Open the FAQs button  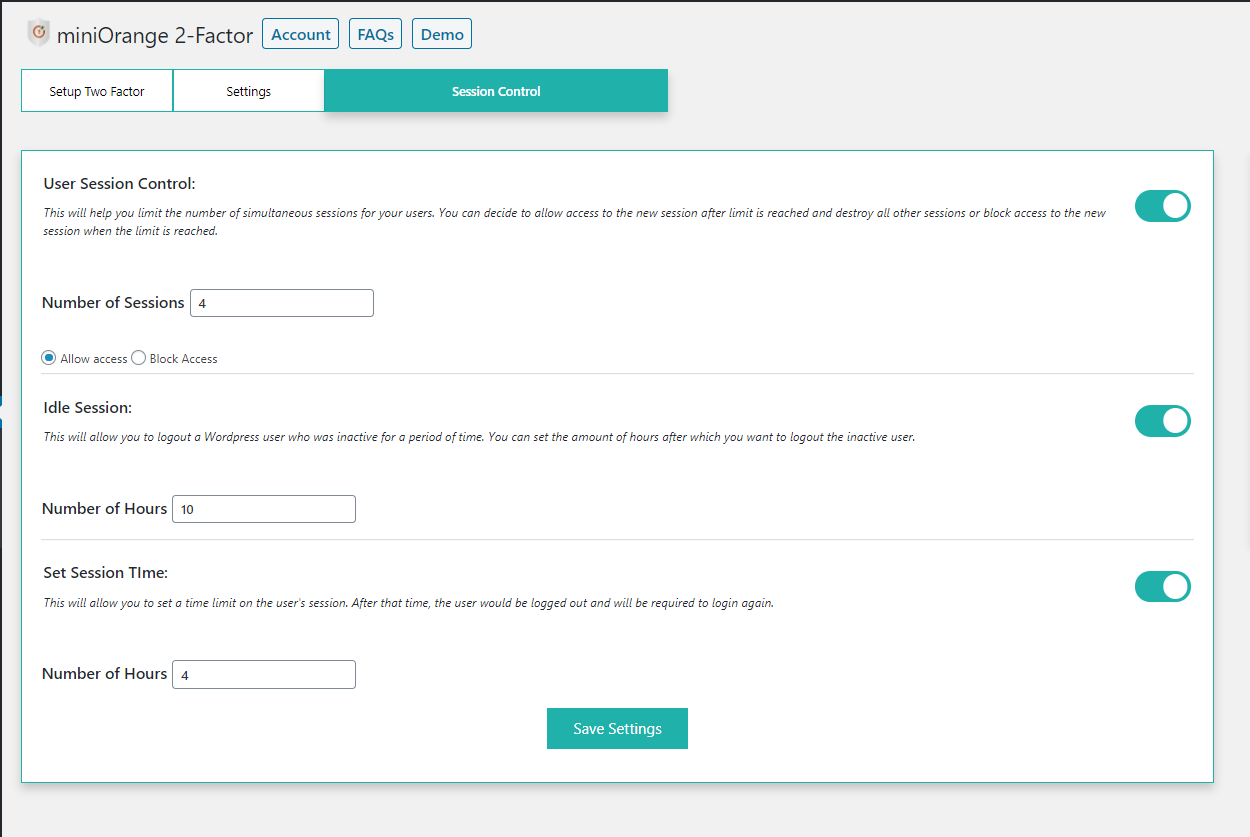pyautogui.click(x=375, y=34)
